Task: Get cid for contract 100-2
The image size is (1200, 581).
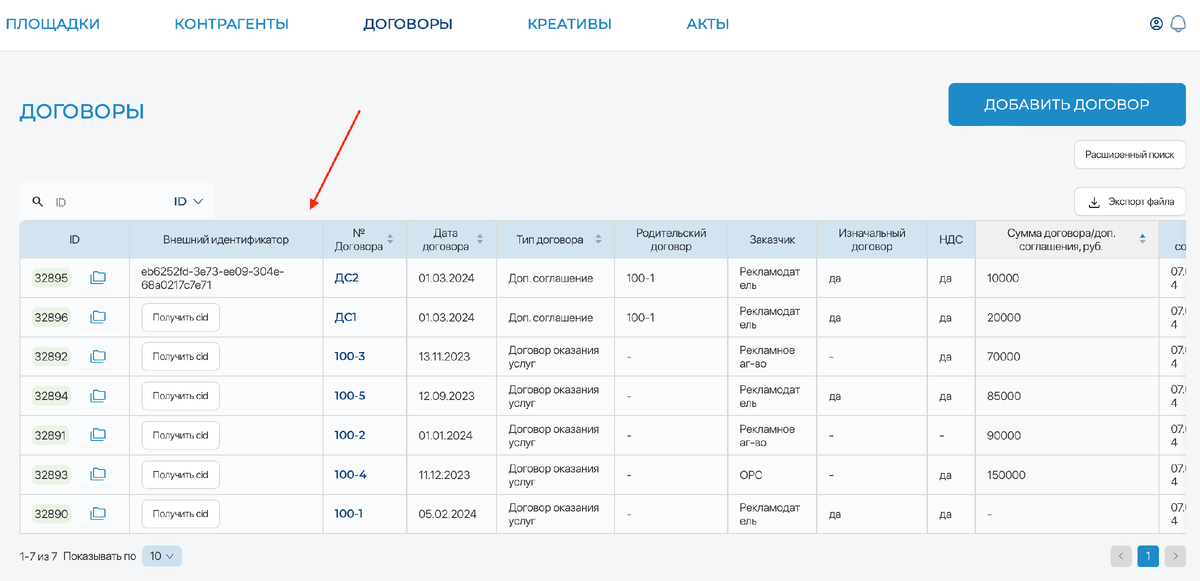Action: pos(180,435)
